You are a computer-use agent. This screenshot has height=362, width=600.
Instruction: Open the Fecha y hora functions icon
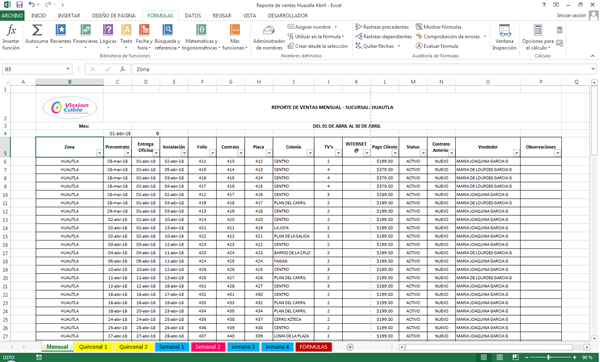point(144,30)
